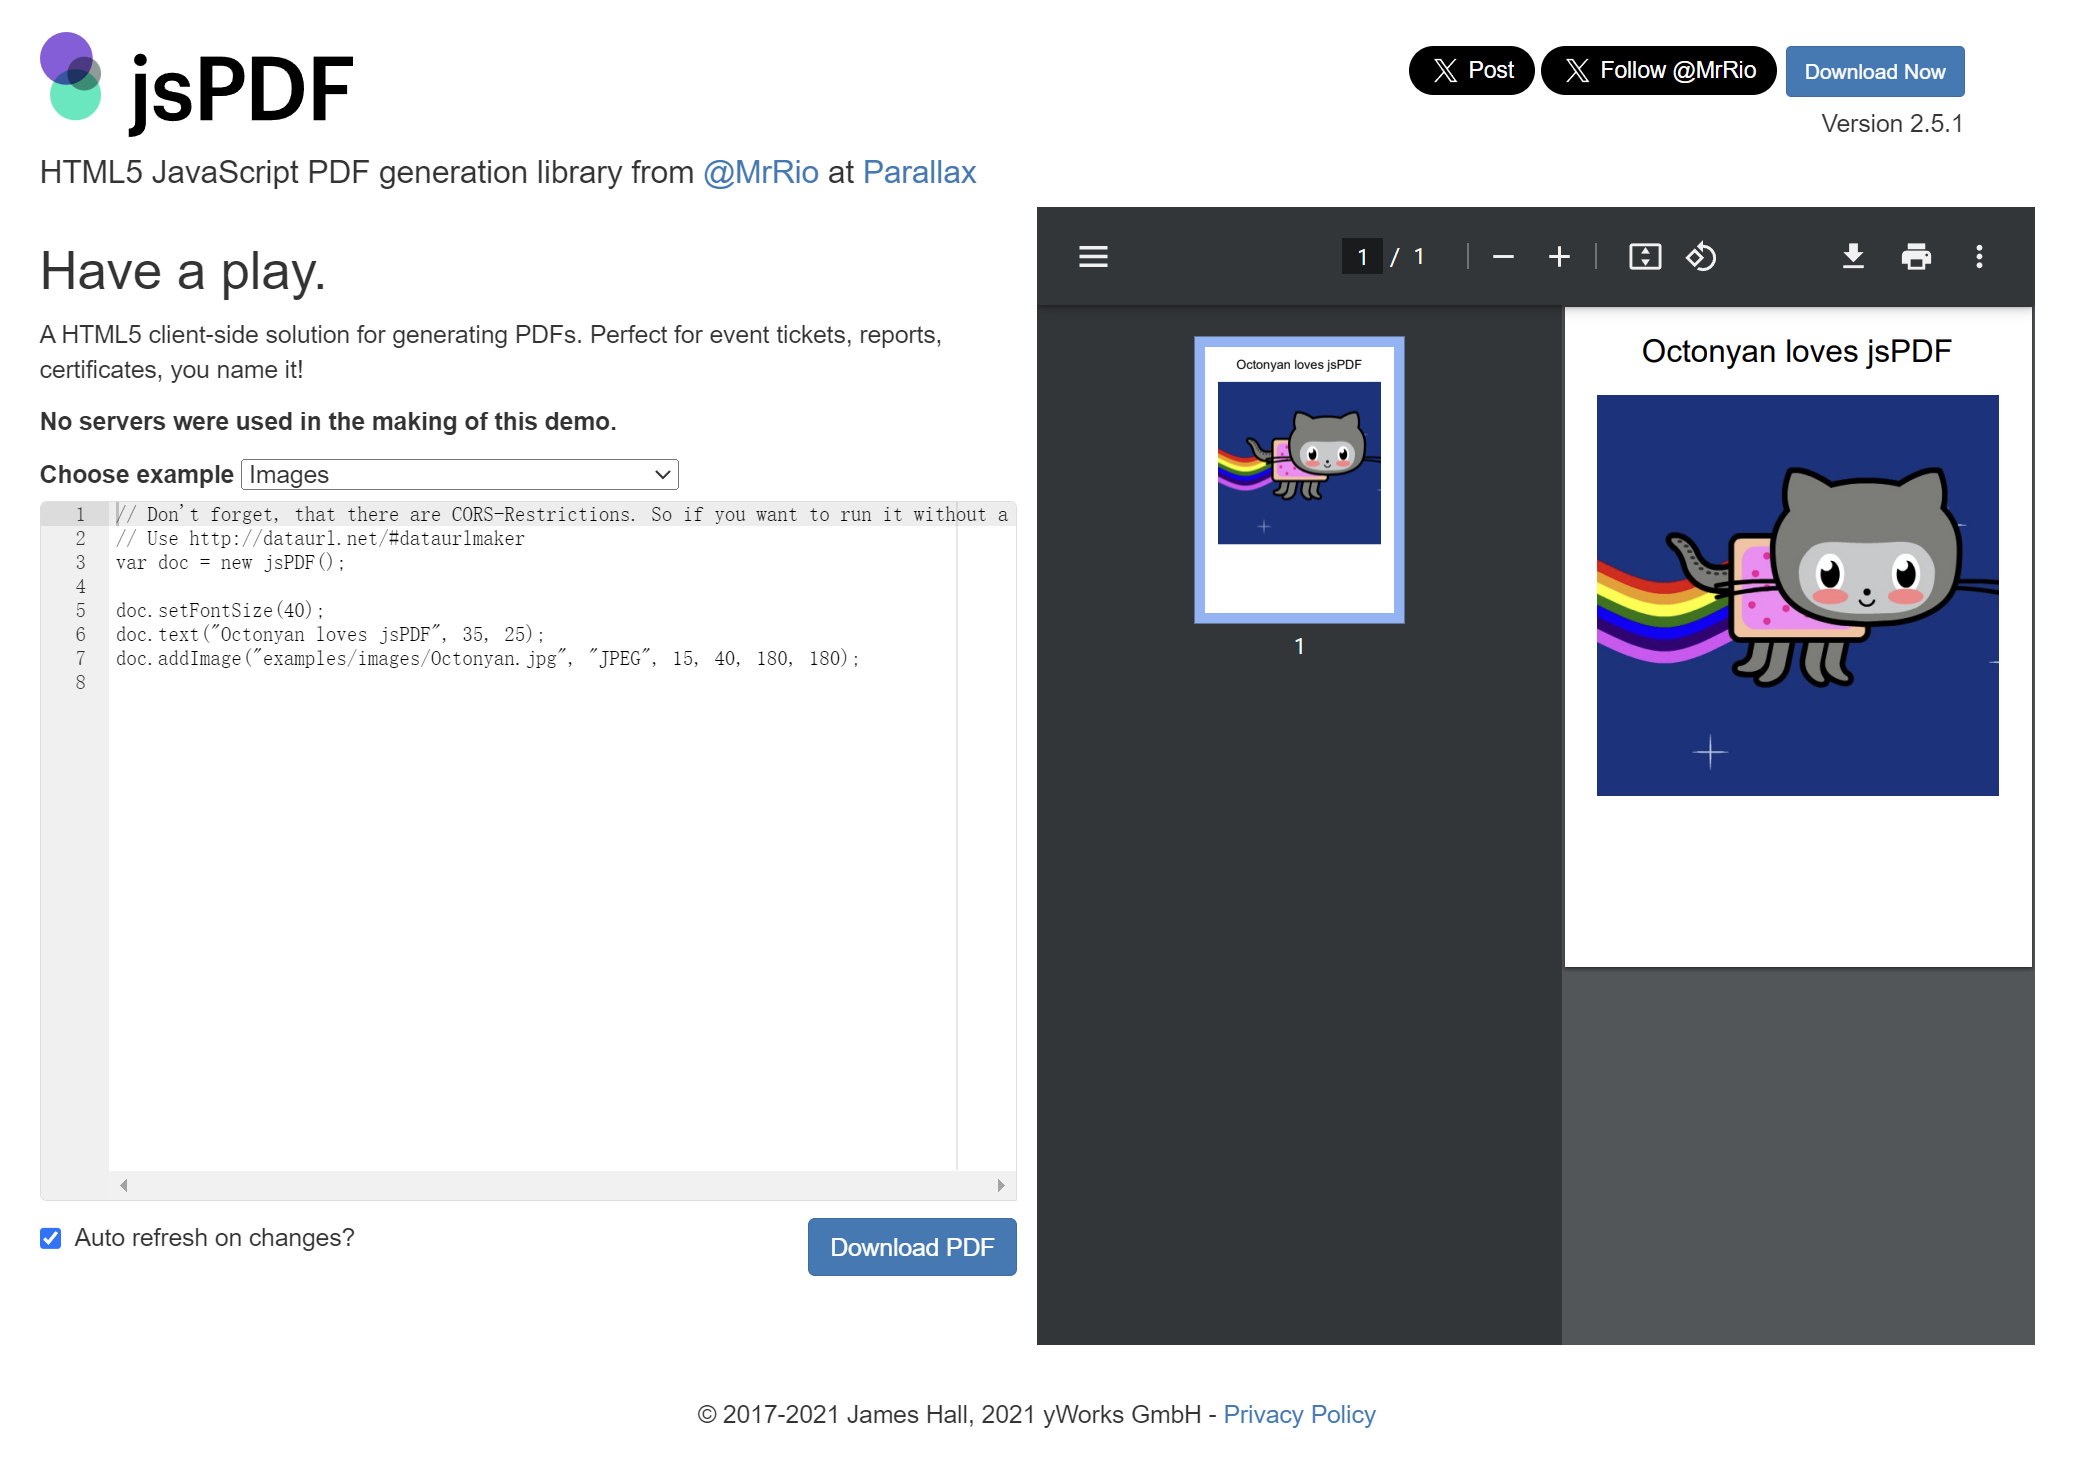Click the fit-to-page view icon
Image resolution: width=2073 pixels, height=1483 pixels.
pyautogui.click(x=1641, y=255)
